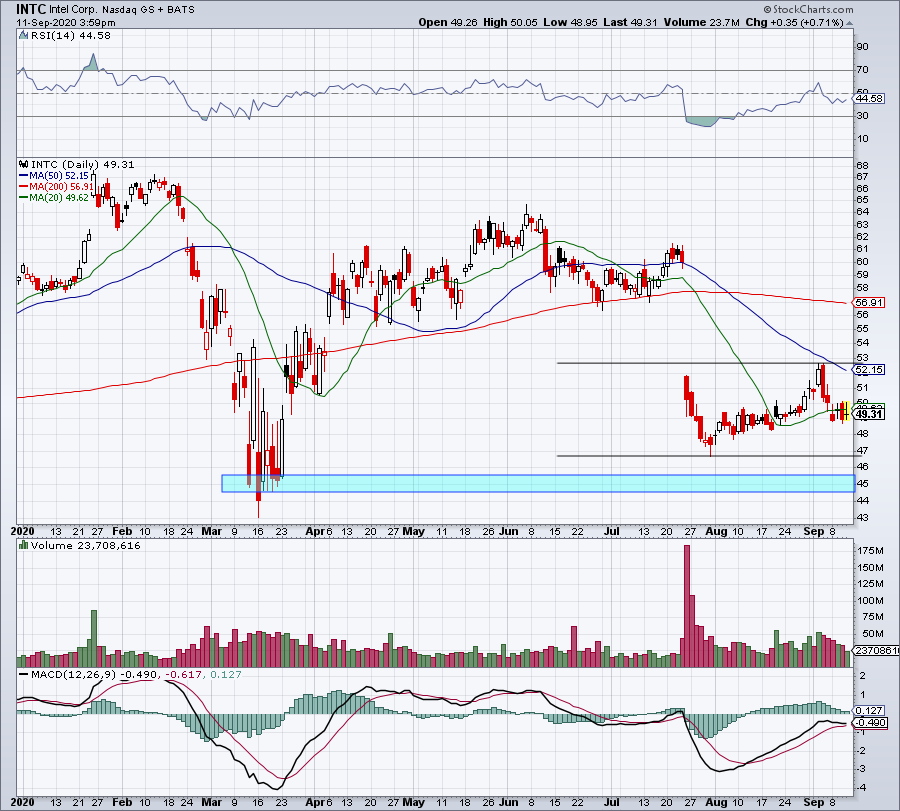This screenshot has width=900, height=811.
Task: Click the "MA(20) 49.62" legend text
Action: point(59,197)
